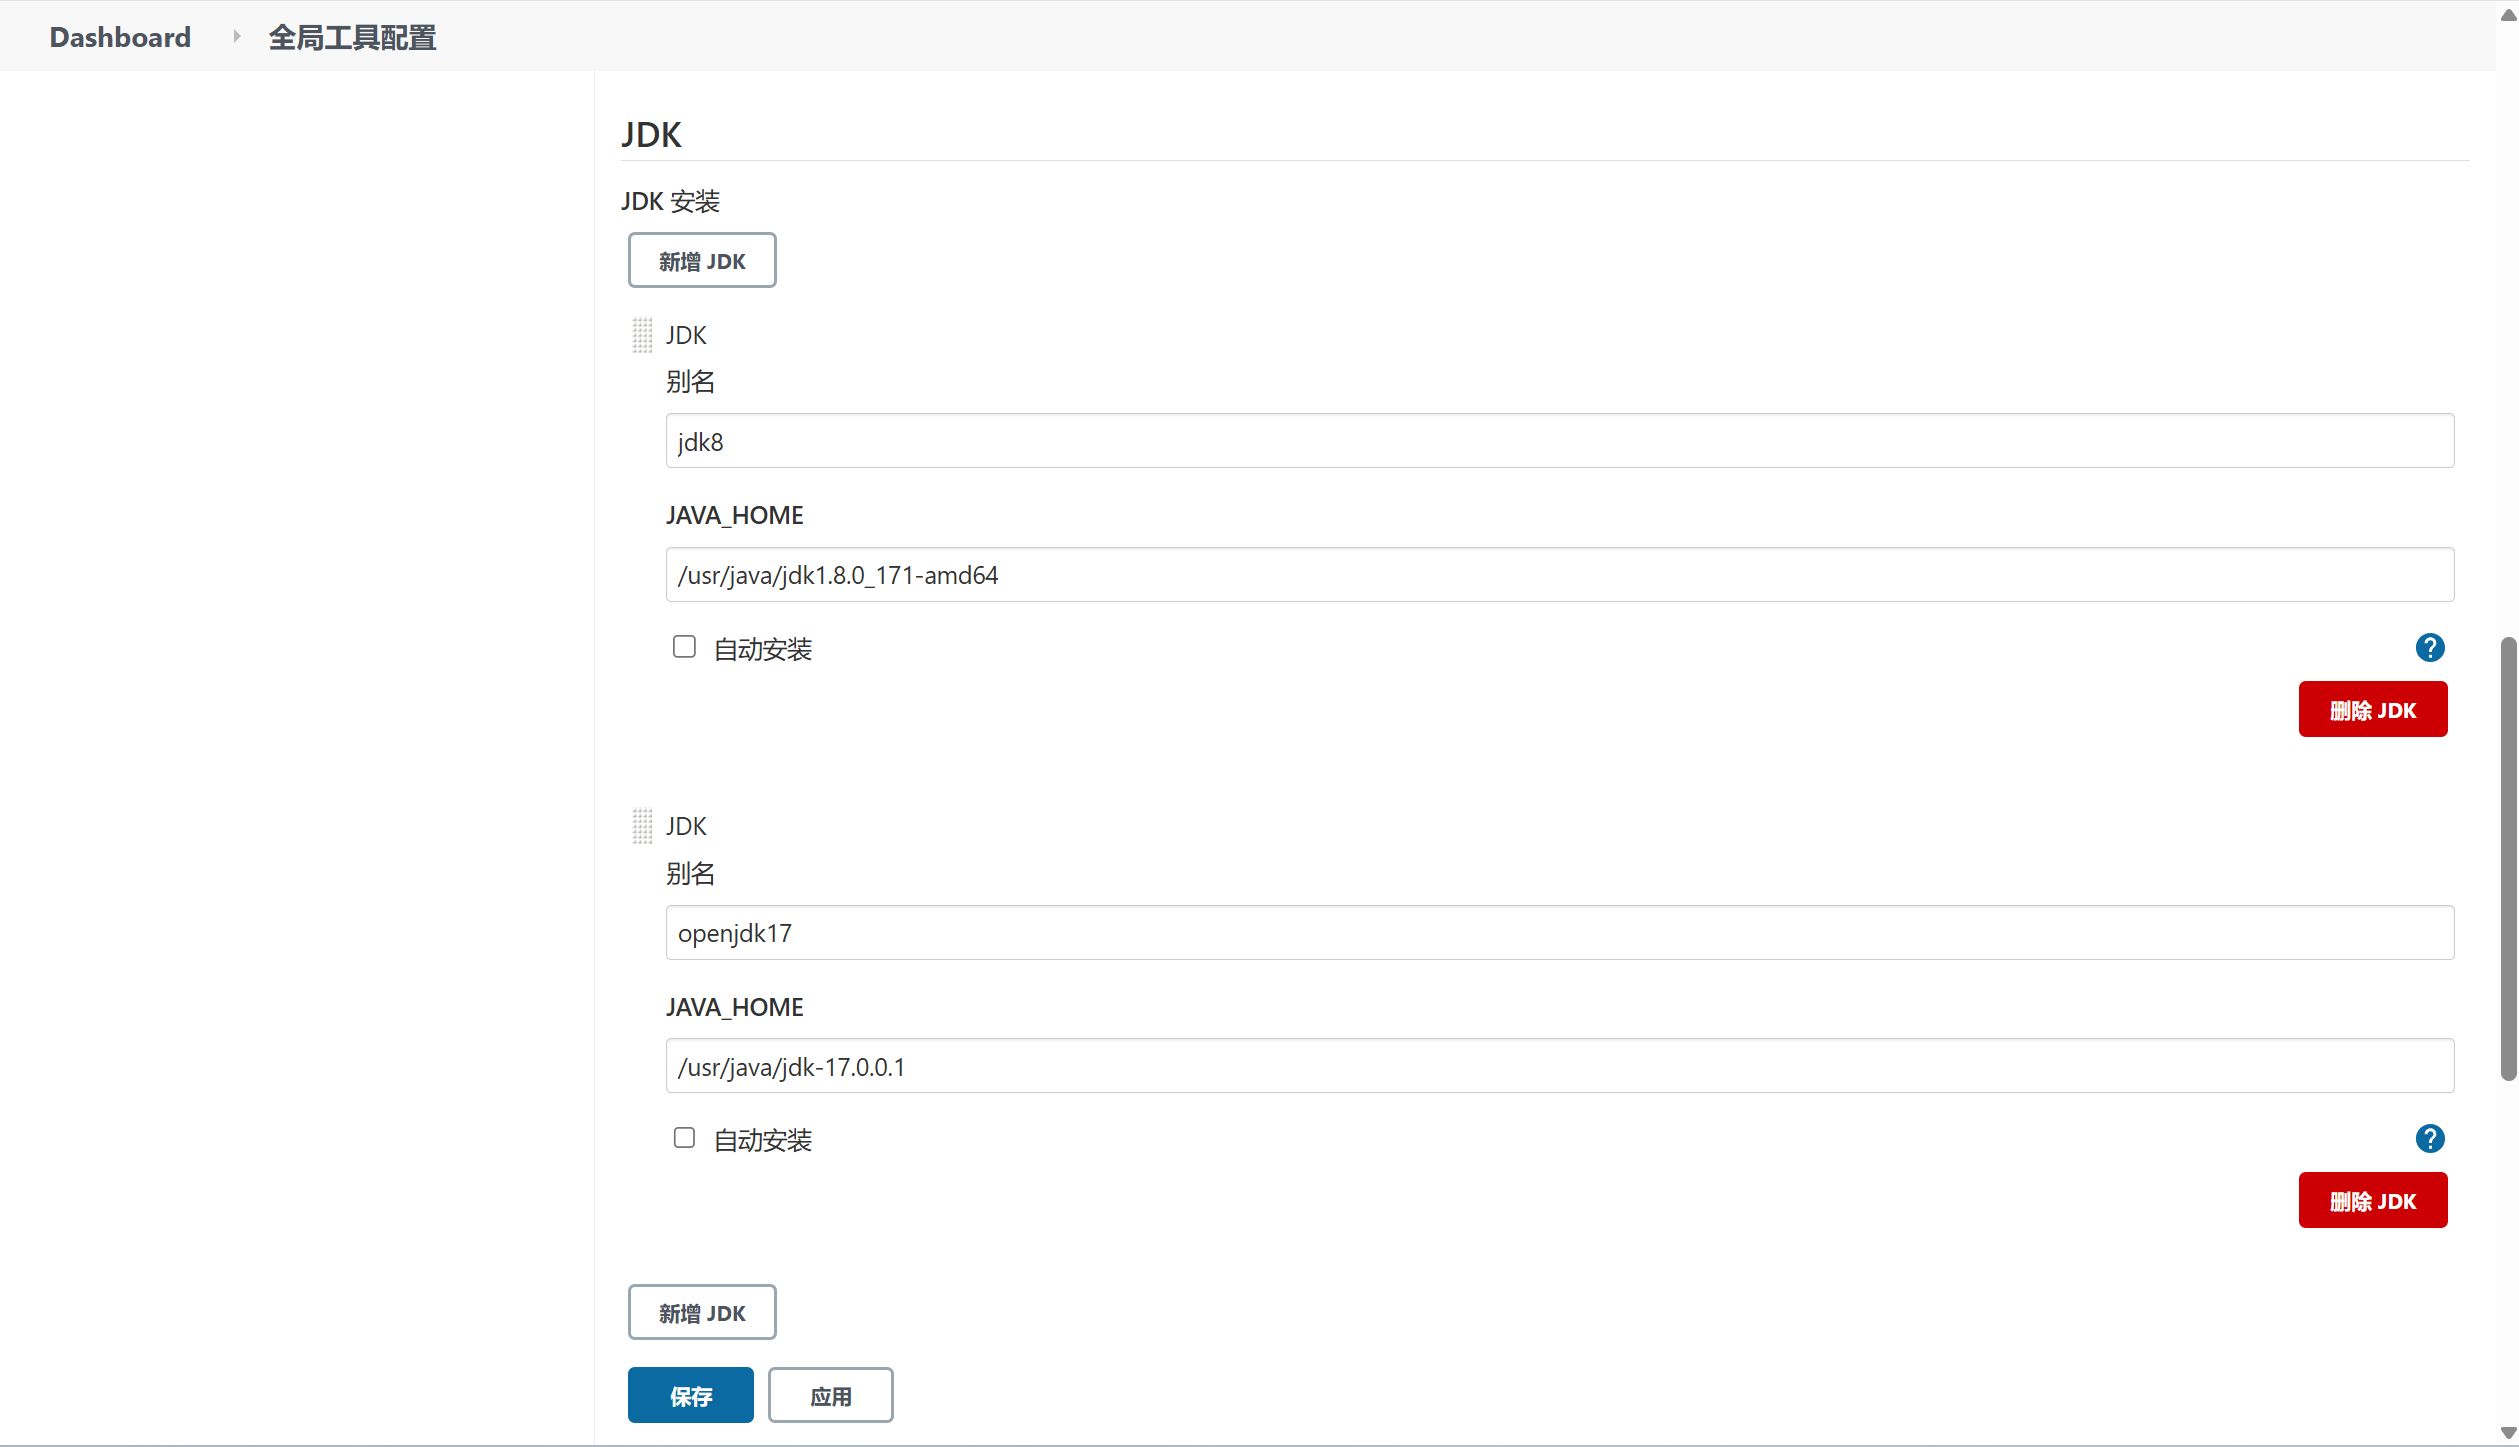The image size is (2519, 1447).
Task: Grab drag handle of openjdk17 JDK entry
Action: pyautogui.click(x=642, y=826)
